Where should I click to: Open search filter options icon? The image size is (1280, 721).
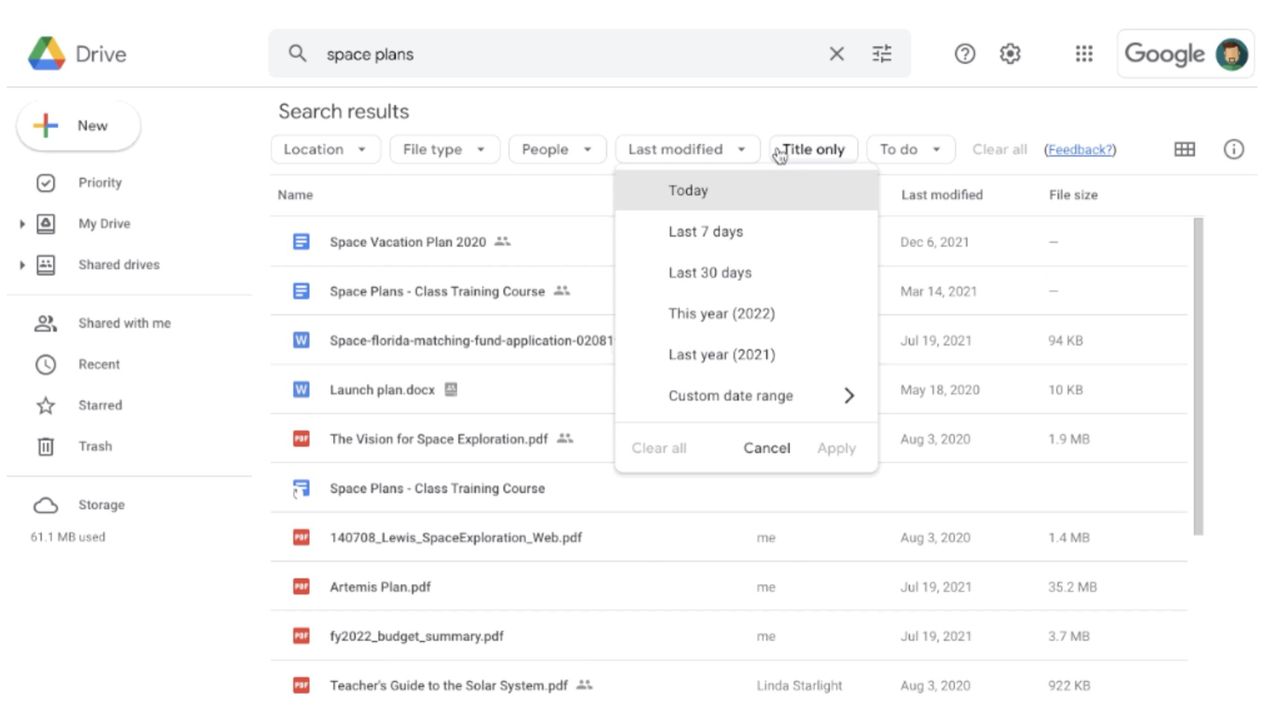click(x=881, y=54)
